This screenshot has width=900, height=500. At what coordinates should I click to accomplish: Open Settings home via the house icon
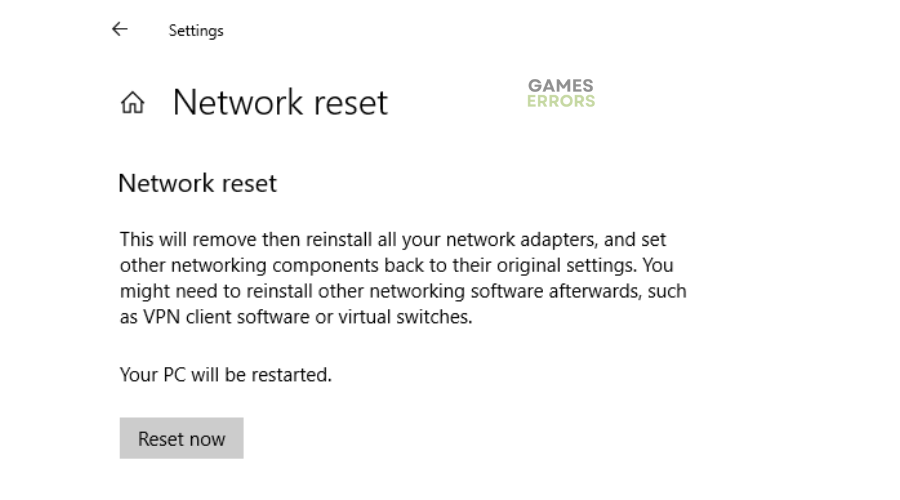tap(133, 103)
